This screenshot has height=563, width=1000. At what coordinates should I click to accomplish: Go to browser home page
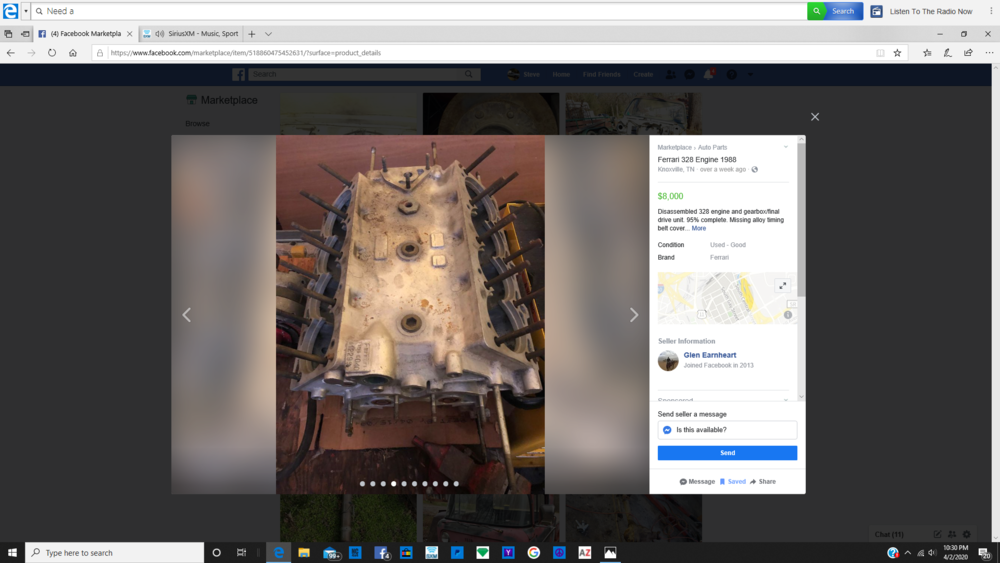[73, 53]
